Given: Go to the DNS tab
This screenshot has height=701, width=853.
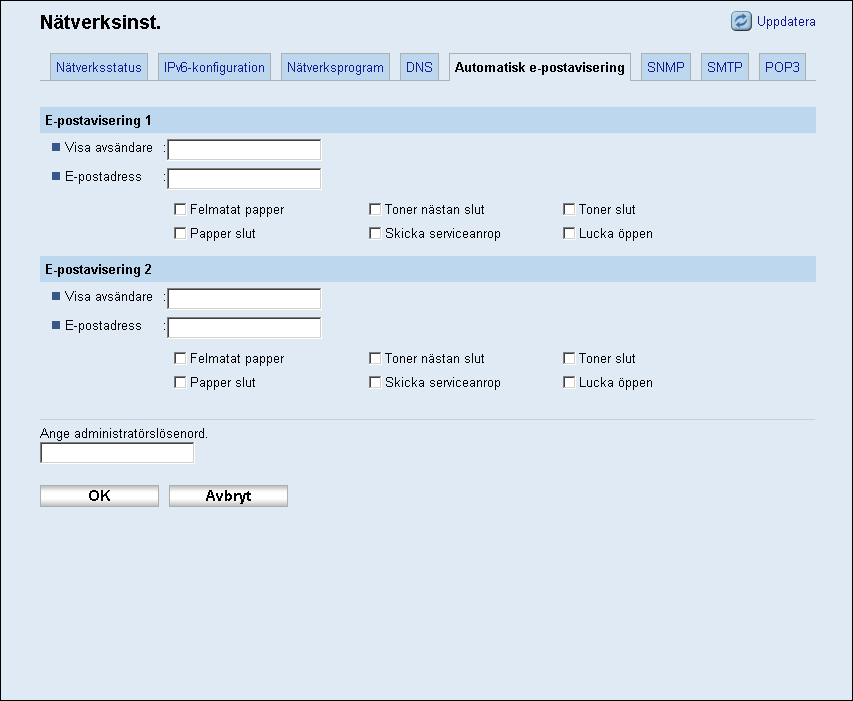Looking at the screenshot, I should [x=419, y=67].
